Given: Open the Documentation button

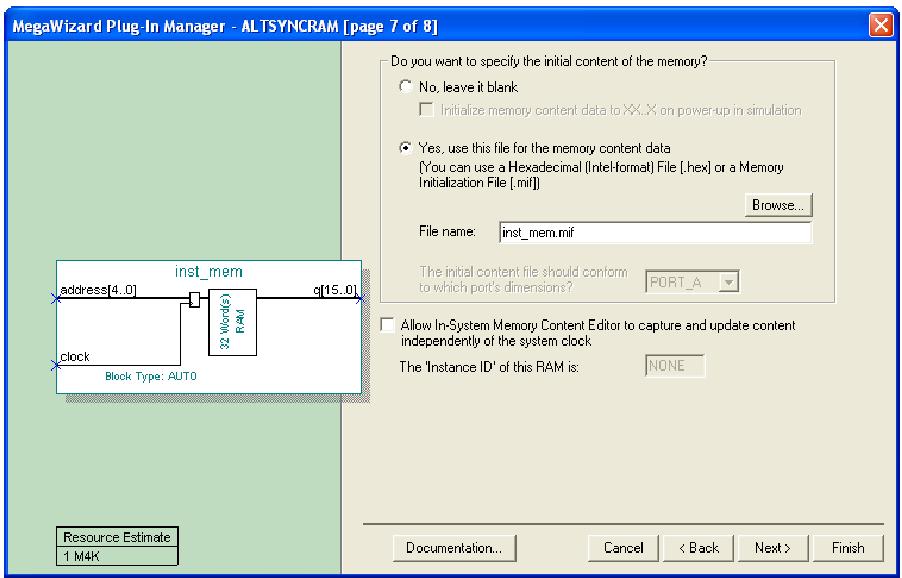Looking at the screenshot, I should pyautogui.click(x=454, y=548).
